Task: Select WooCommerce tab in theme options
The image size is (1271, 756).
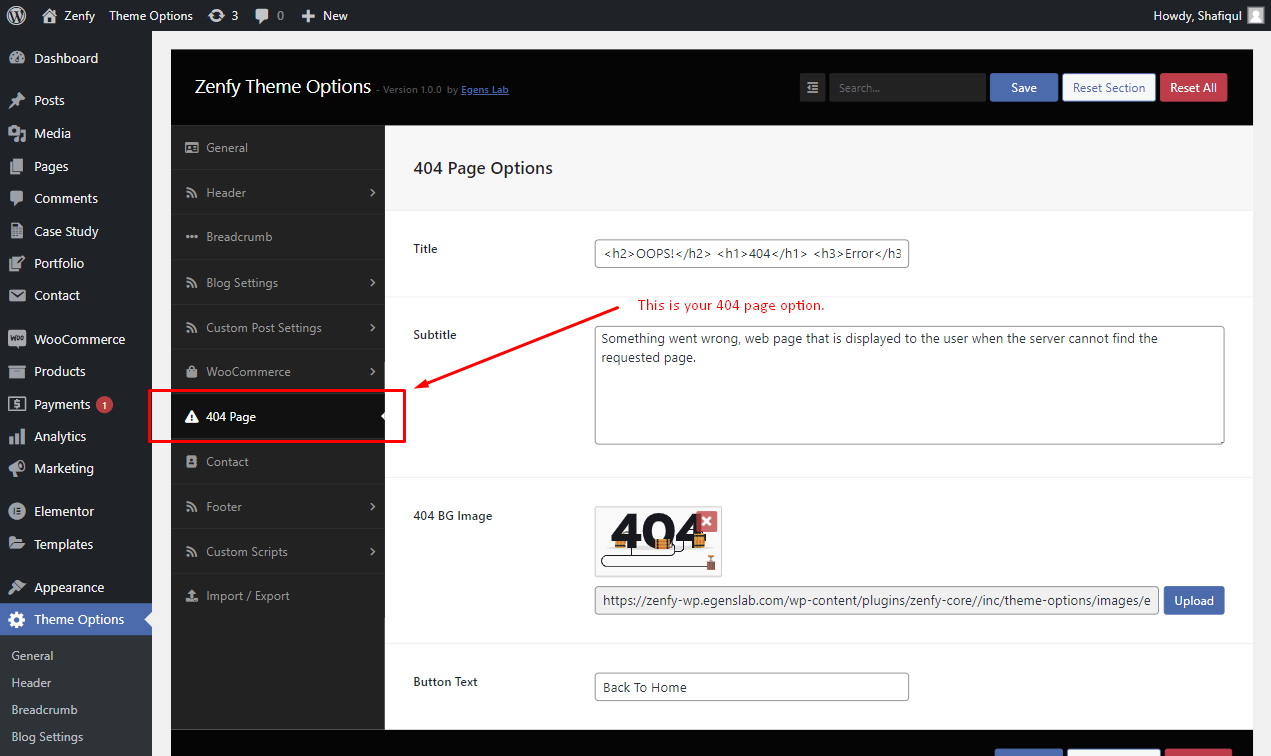Action: 278,372
